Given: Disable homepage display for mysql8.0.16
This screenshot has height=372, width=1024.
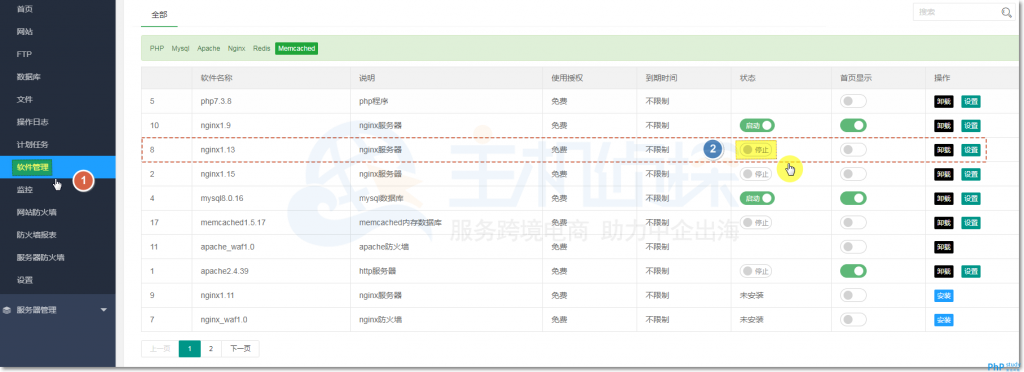Looking at the screenshot, I should pyautogui.click(x=853, y=198).
